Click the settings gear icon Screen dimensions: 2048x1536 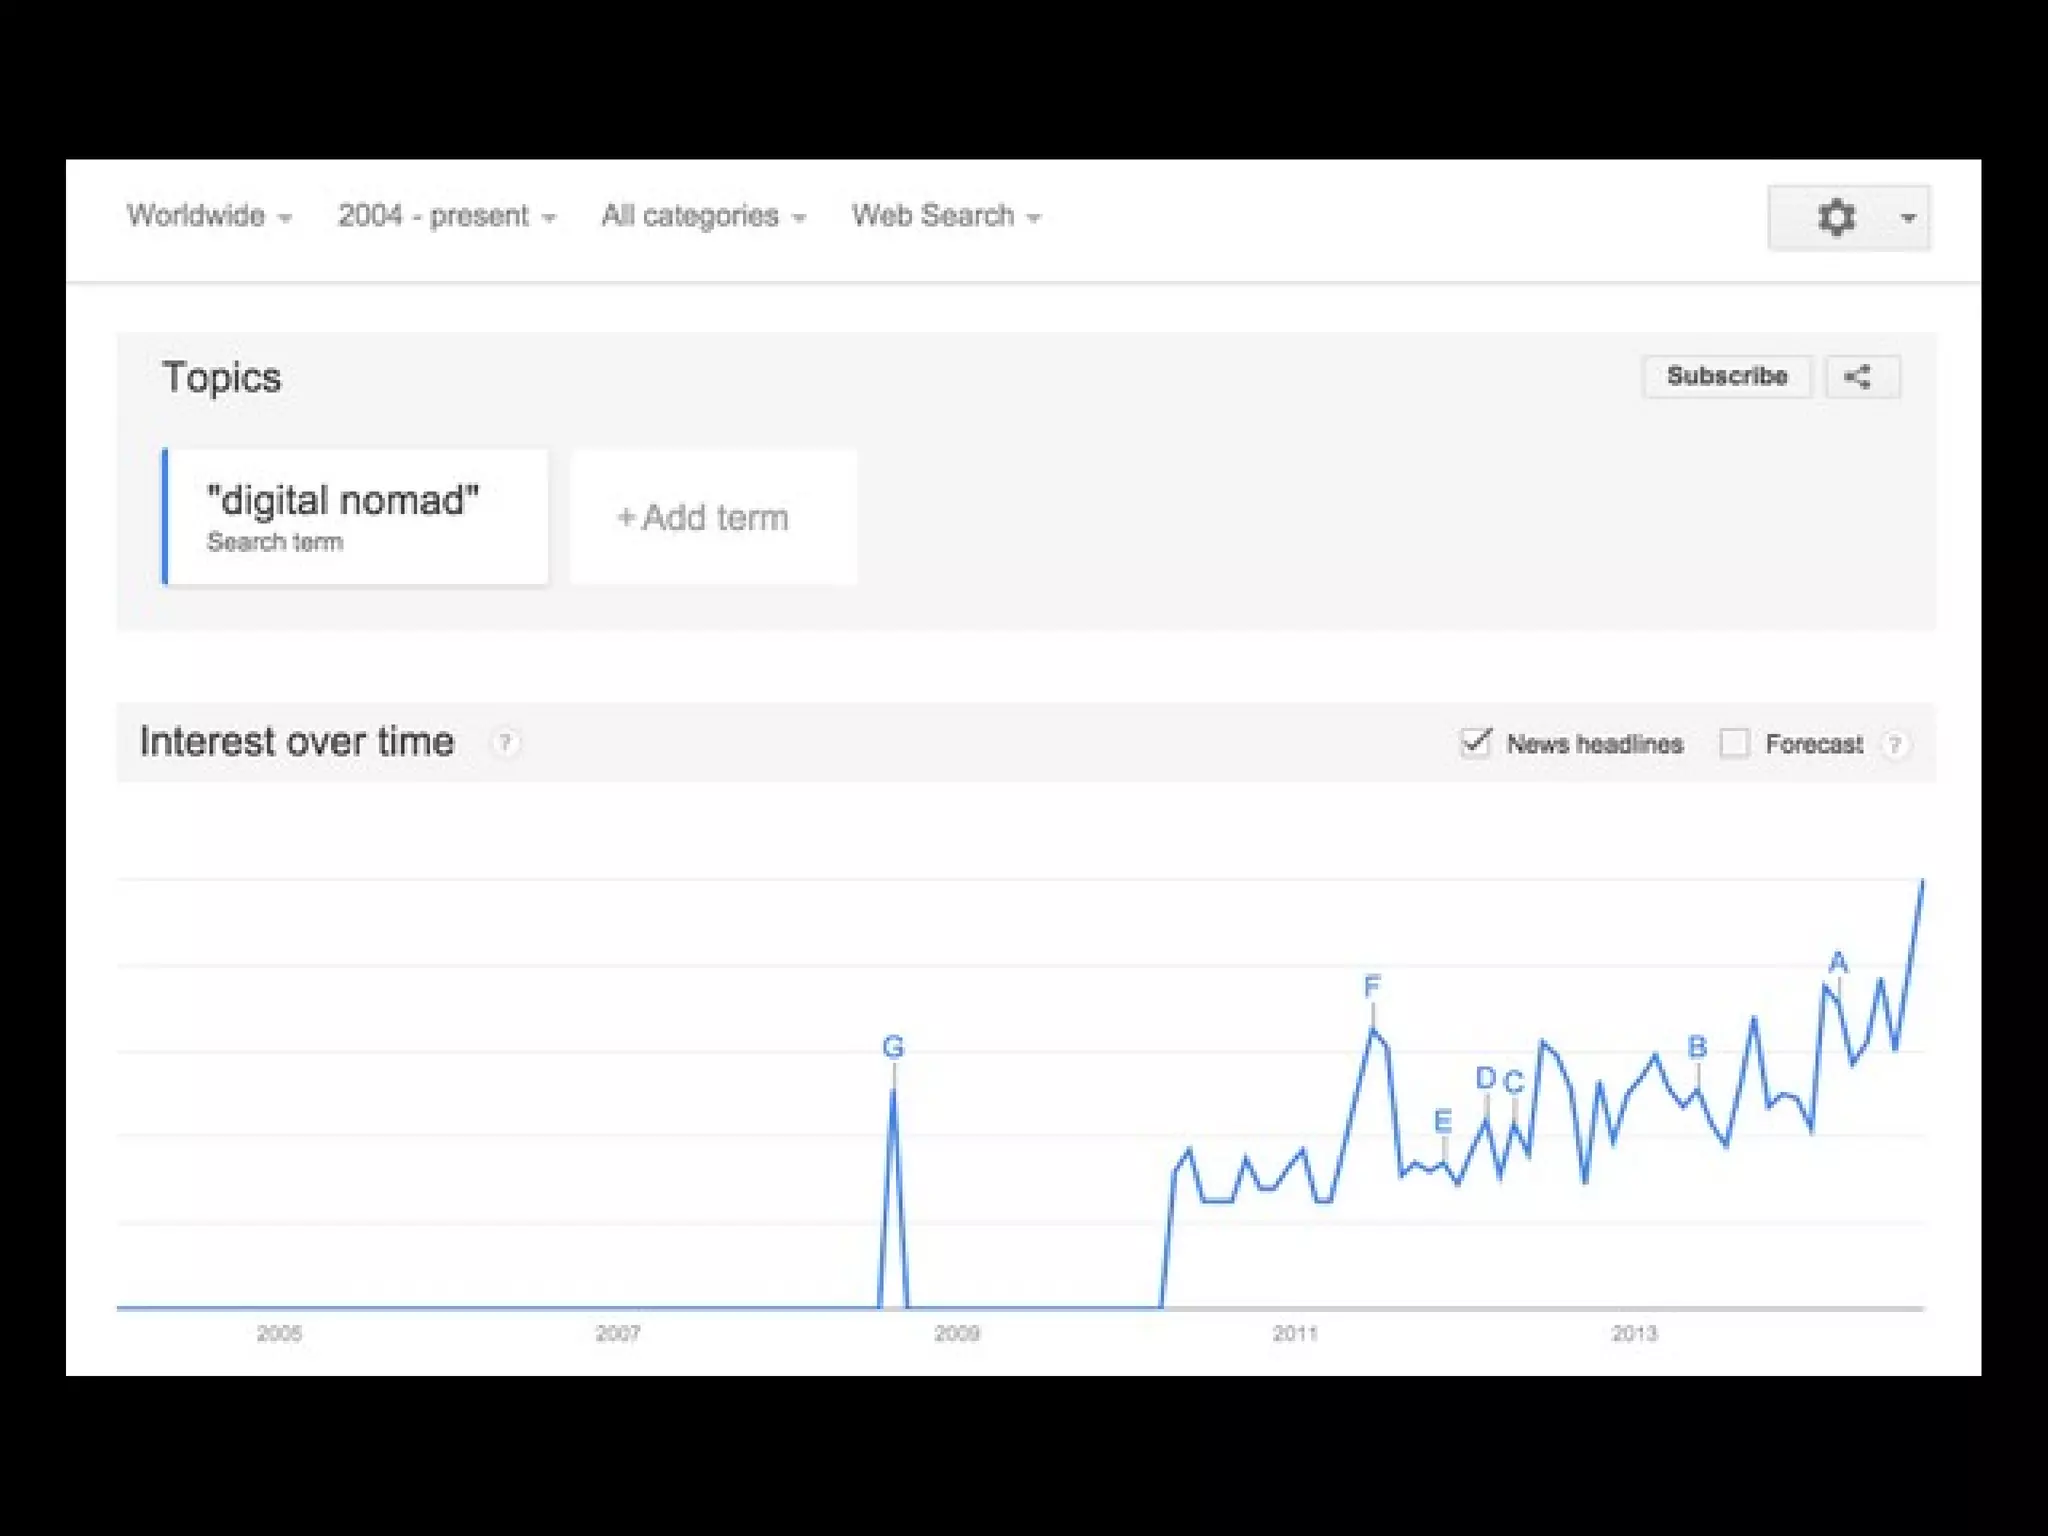[x=1835, y=217]
